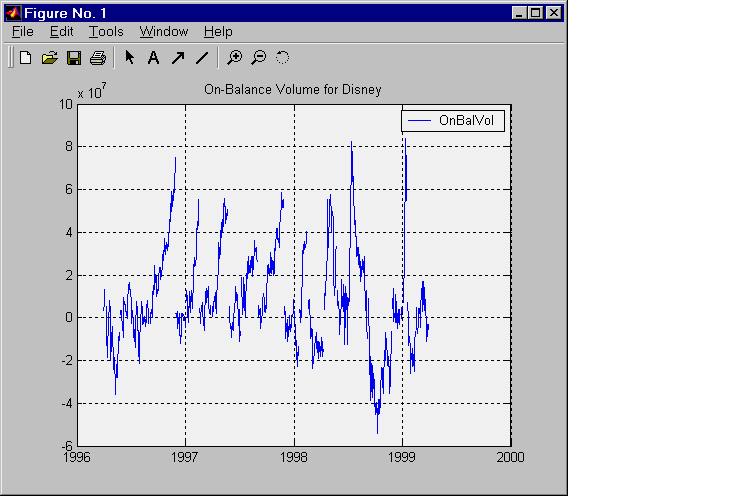Click the blue line sample in the legend
The width and height of the screenshot is (740, 498).
419,121
